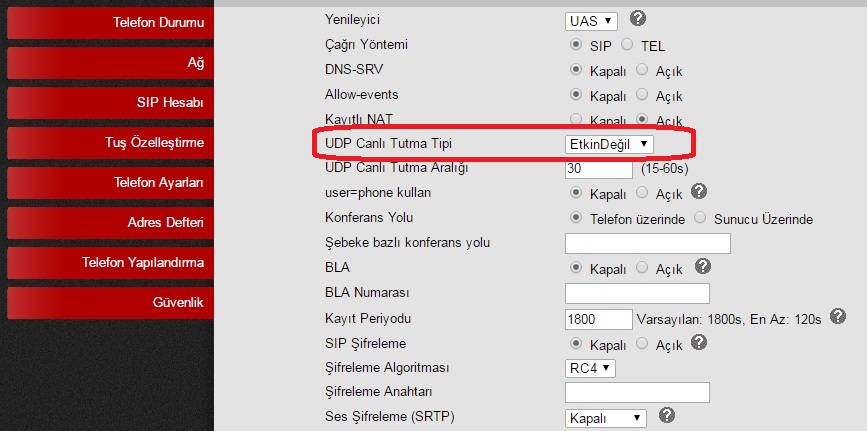
Task: Click help icon next to Kayıt Periyodu
Action: coord(838,317)
